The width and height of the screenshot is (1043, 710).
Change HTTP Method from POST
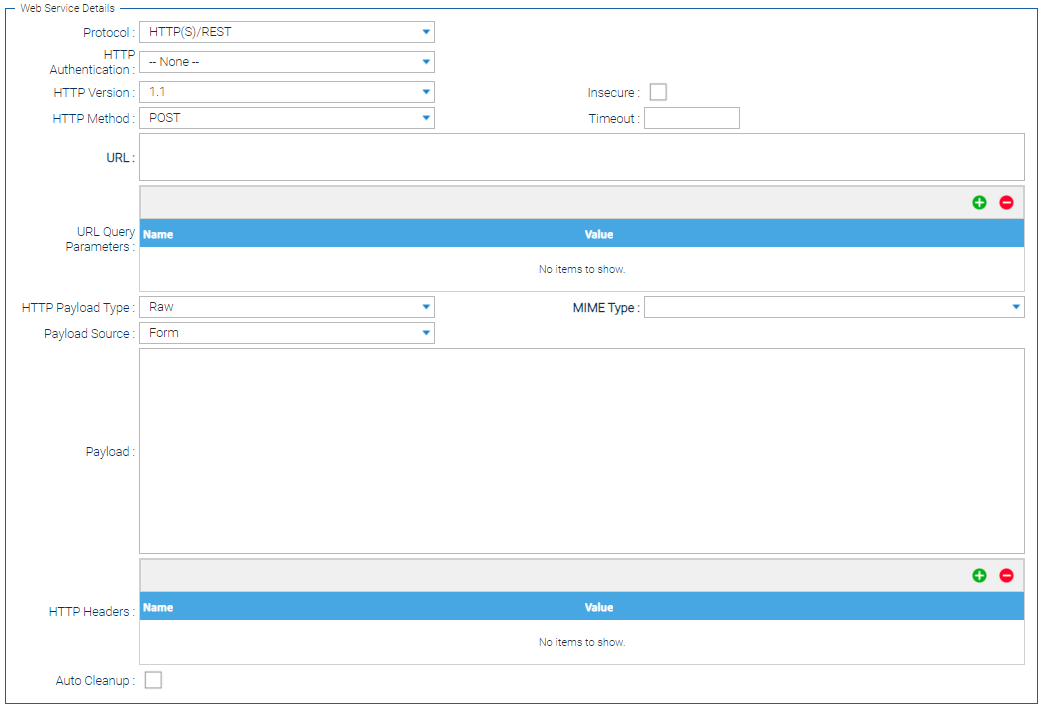(x=286, y=118)
